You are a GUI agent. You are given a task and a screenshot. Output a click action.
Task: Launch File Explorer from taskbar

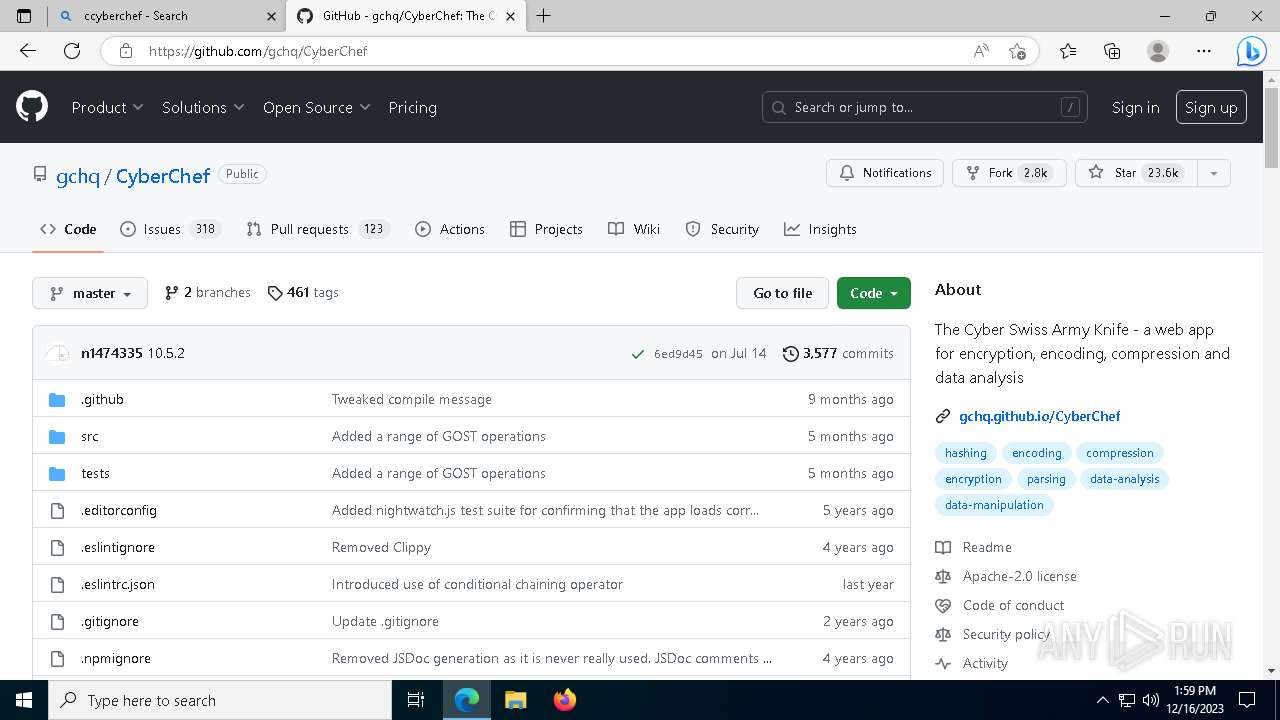[515, 700]
